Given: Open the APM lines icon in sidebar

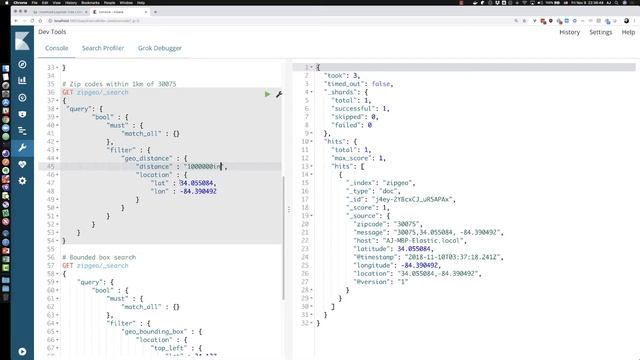Looking at the screenshot, I should (x=22, y=131).
